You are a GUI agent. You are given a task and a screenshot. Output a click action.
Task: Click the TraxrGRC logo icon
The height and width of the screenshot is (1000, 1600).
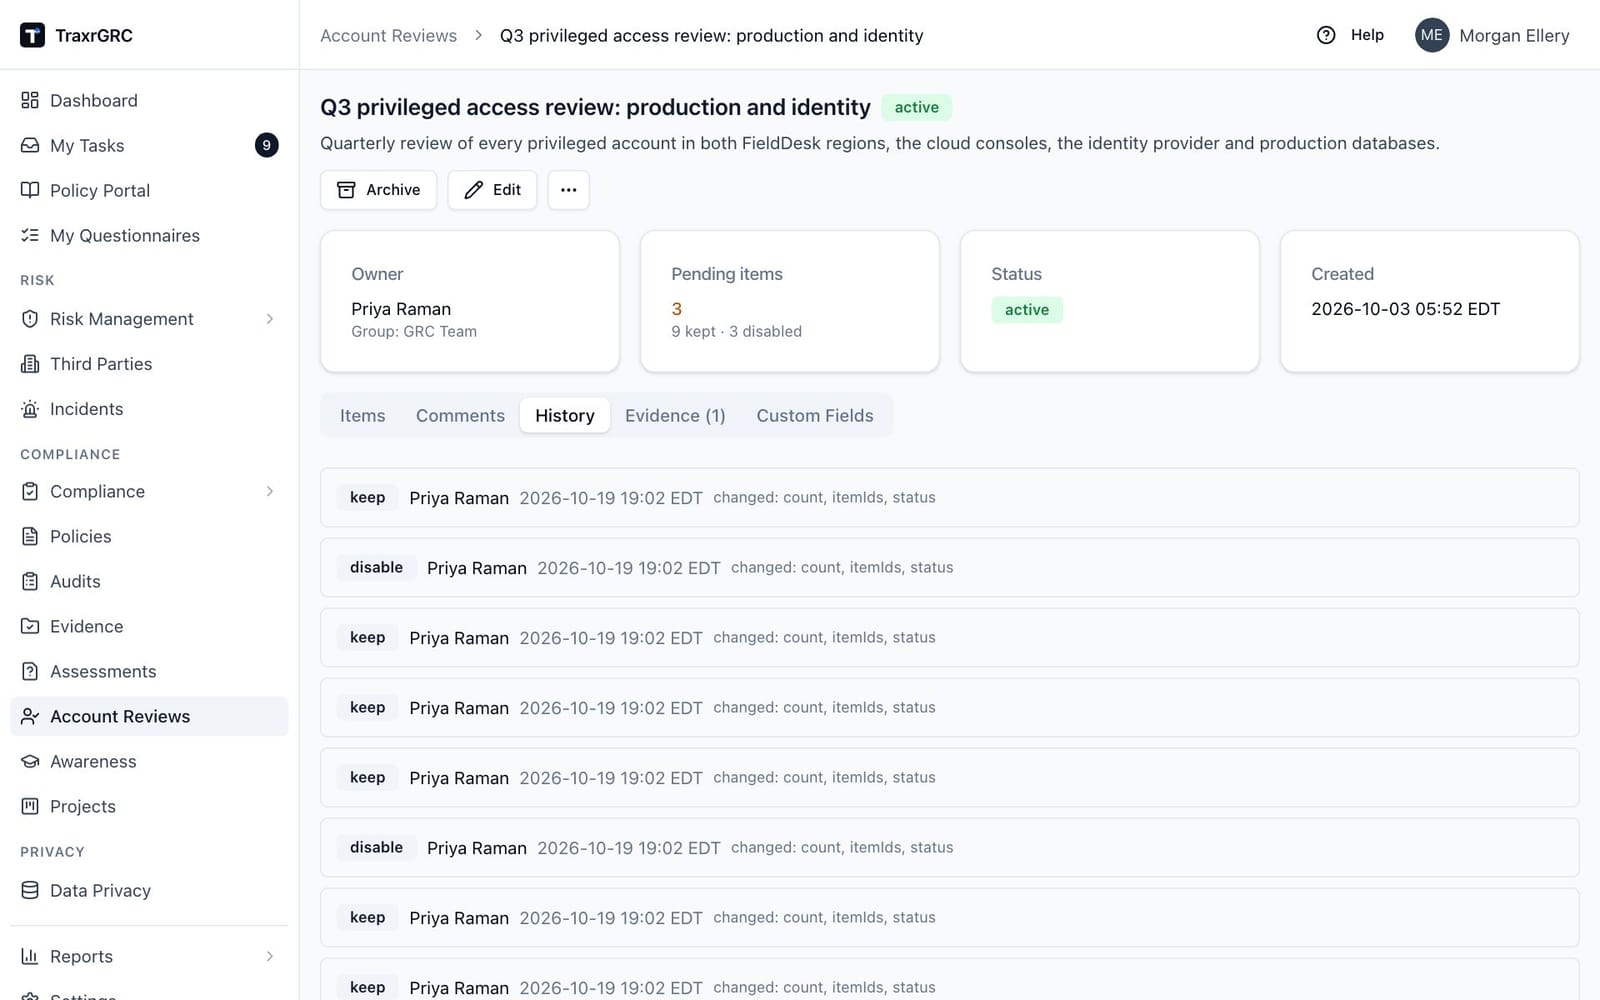(x=32, y=35)
